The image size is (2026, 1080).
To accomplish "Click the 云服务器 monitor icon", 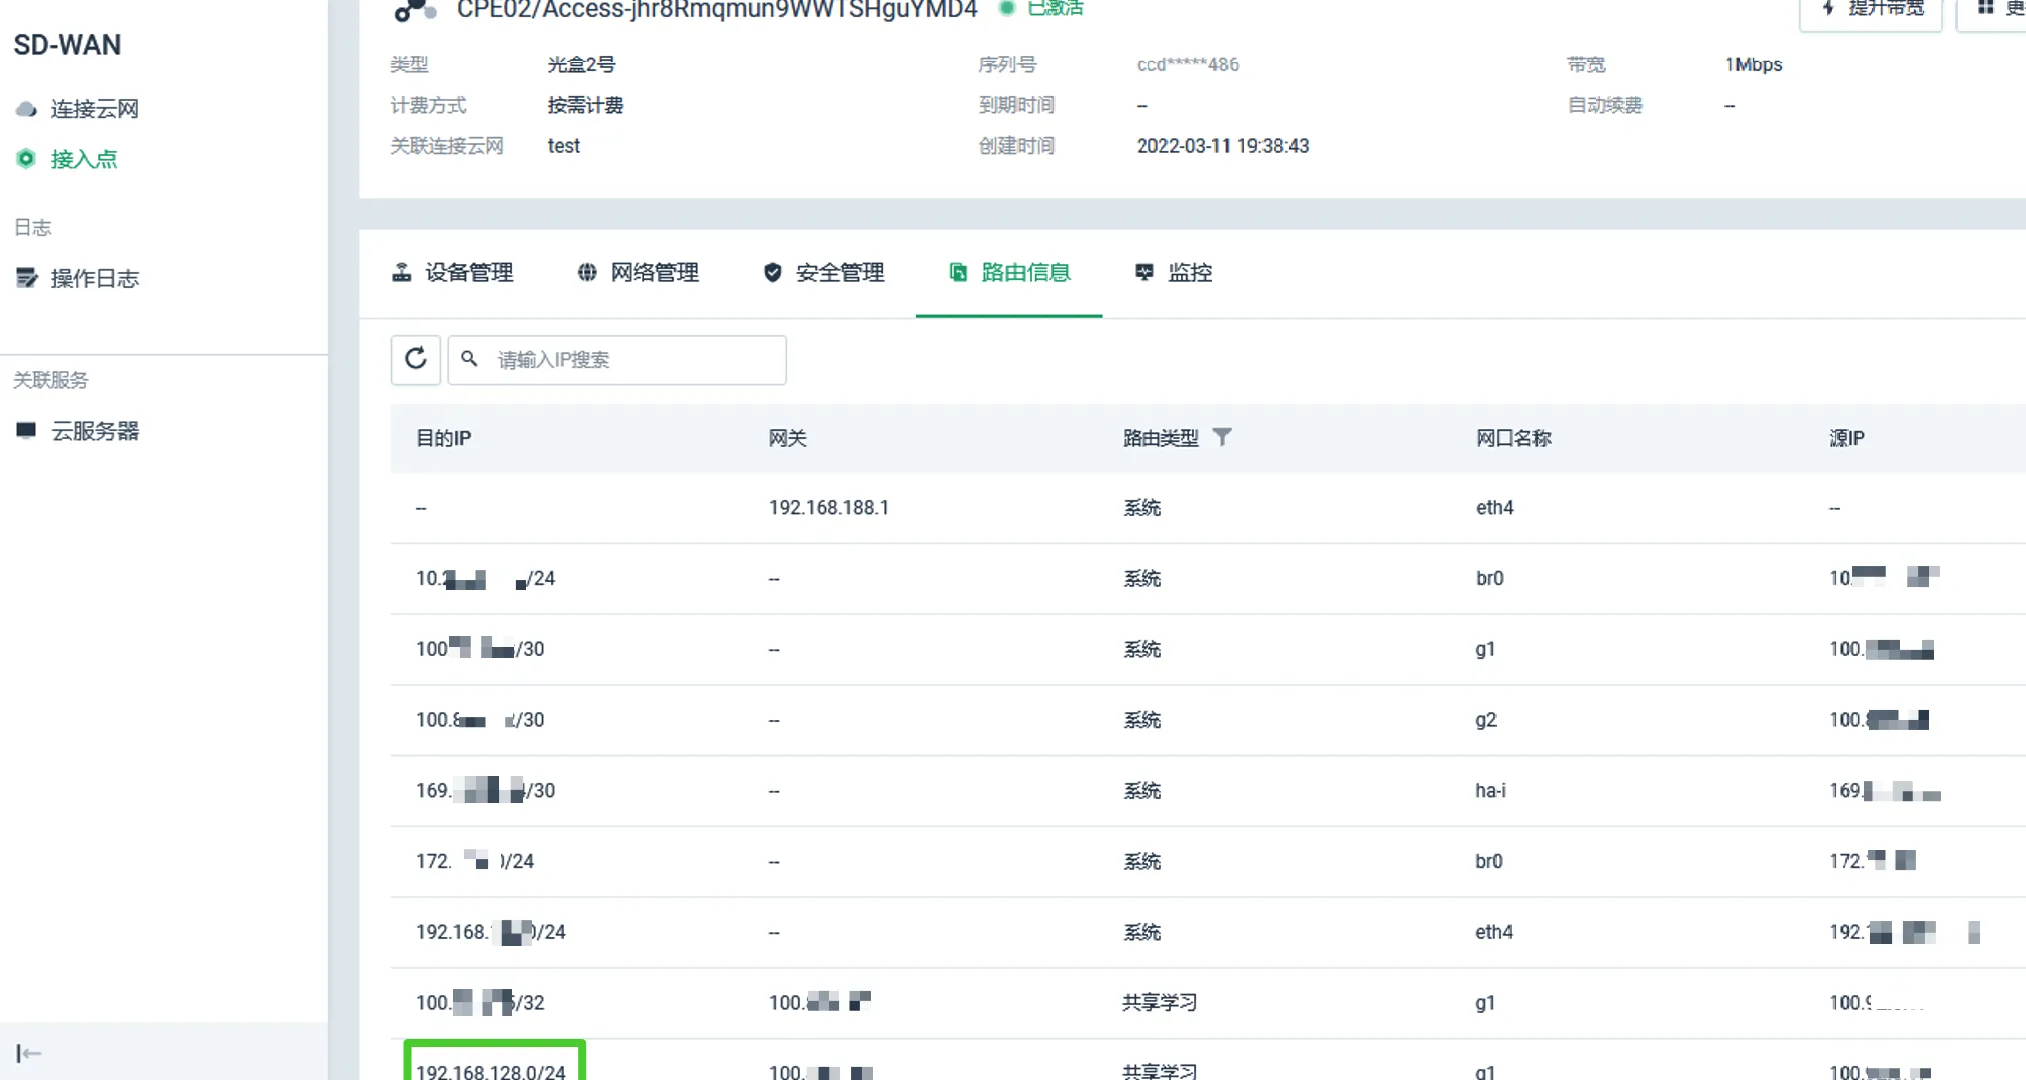I will pos(26,431).
